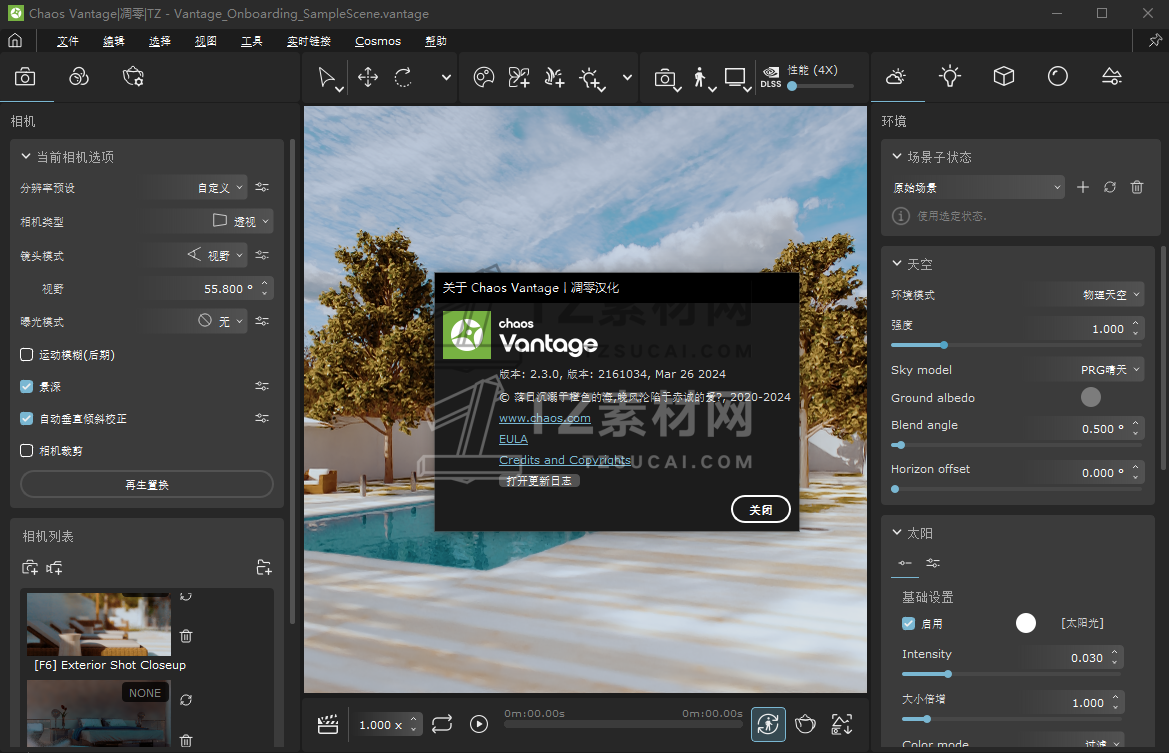Delete the current scene state
This screenshot has height=753, width=1169.
tap(1136, 187)
